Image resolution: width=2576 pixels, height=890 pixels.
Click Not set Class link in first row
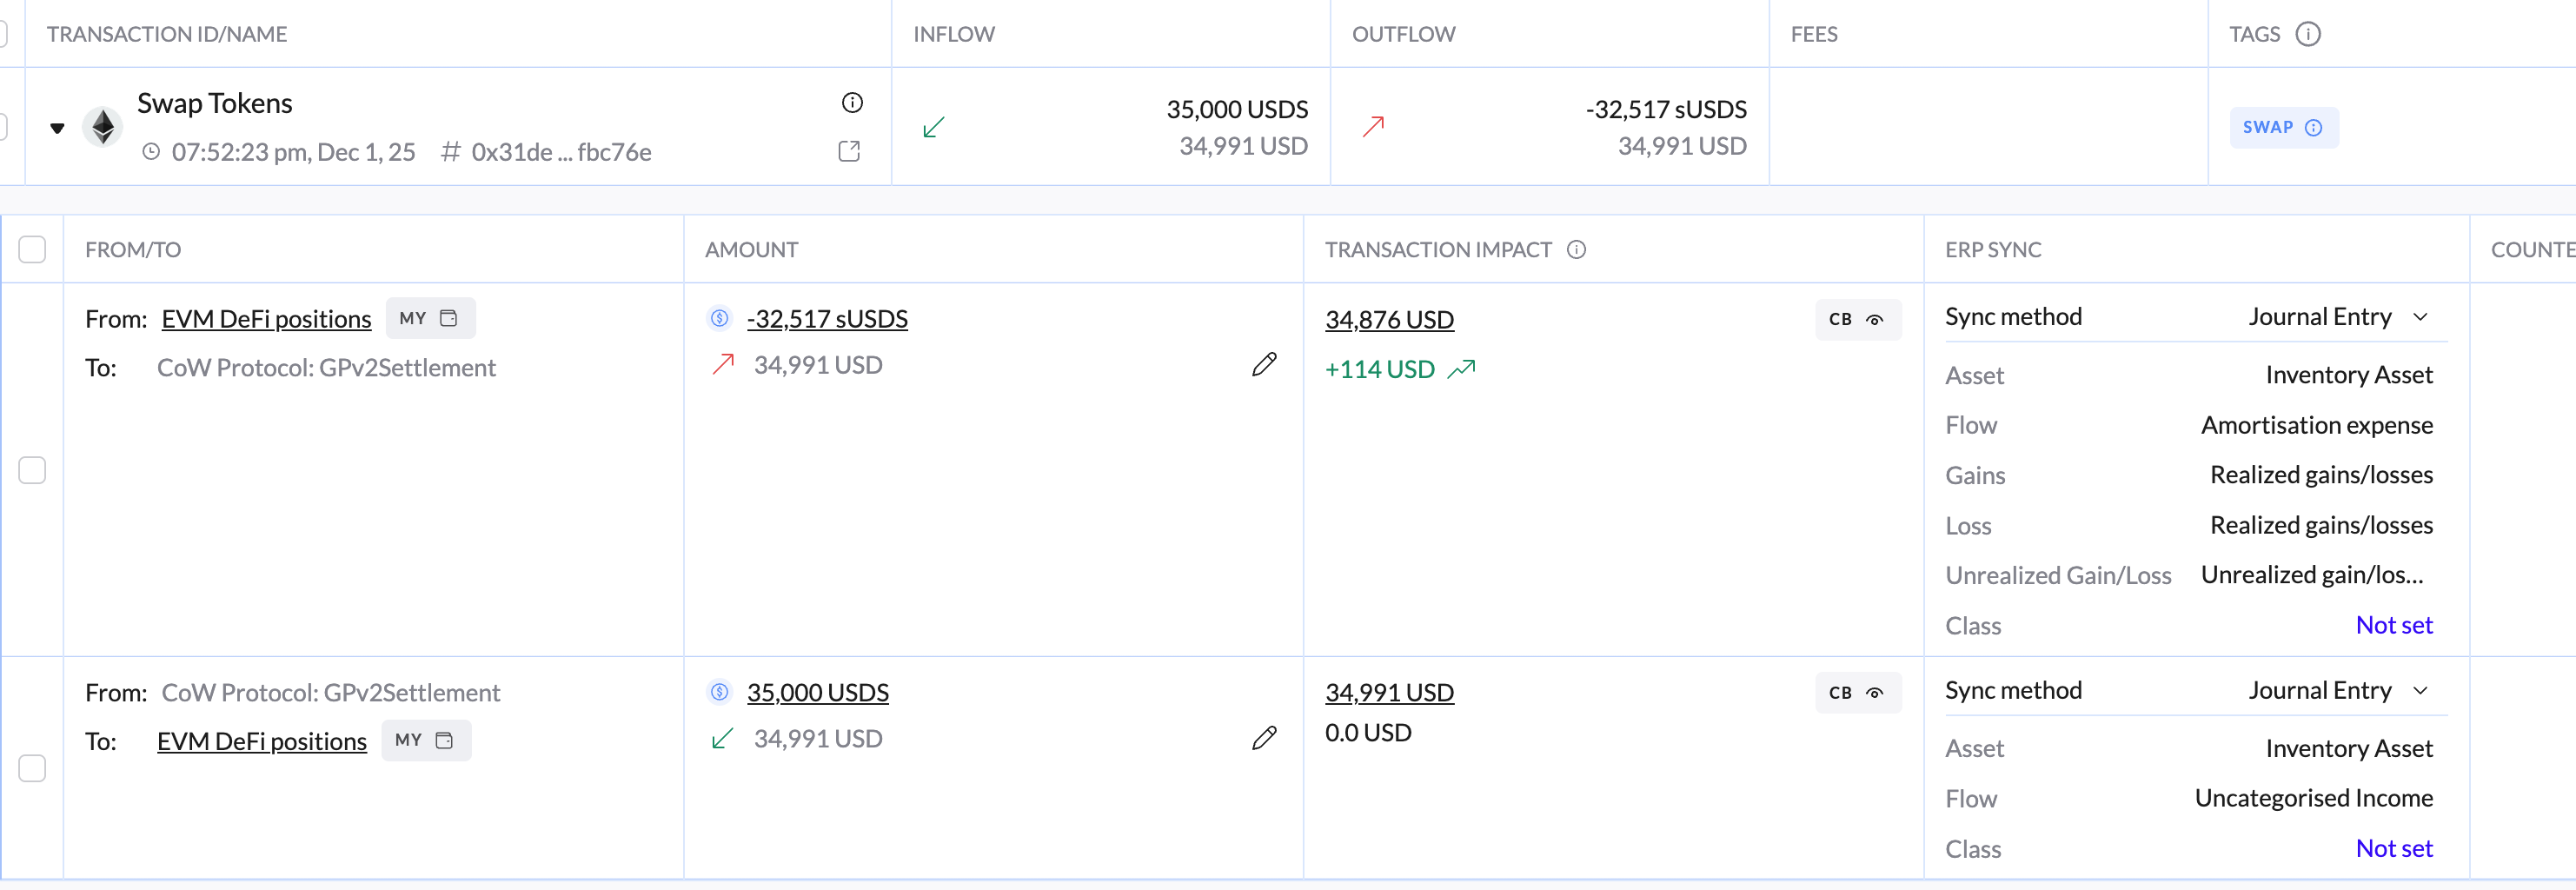click(2393, 625)
